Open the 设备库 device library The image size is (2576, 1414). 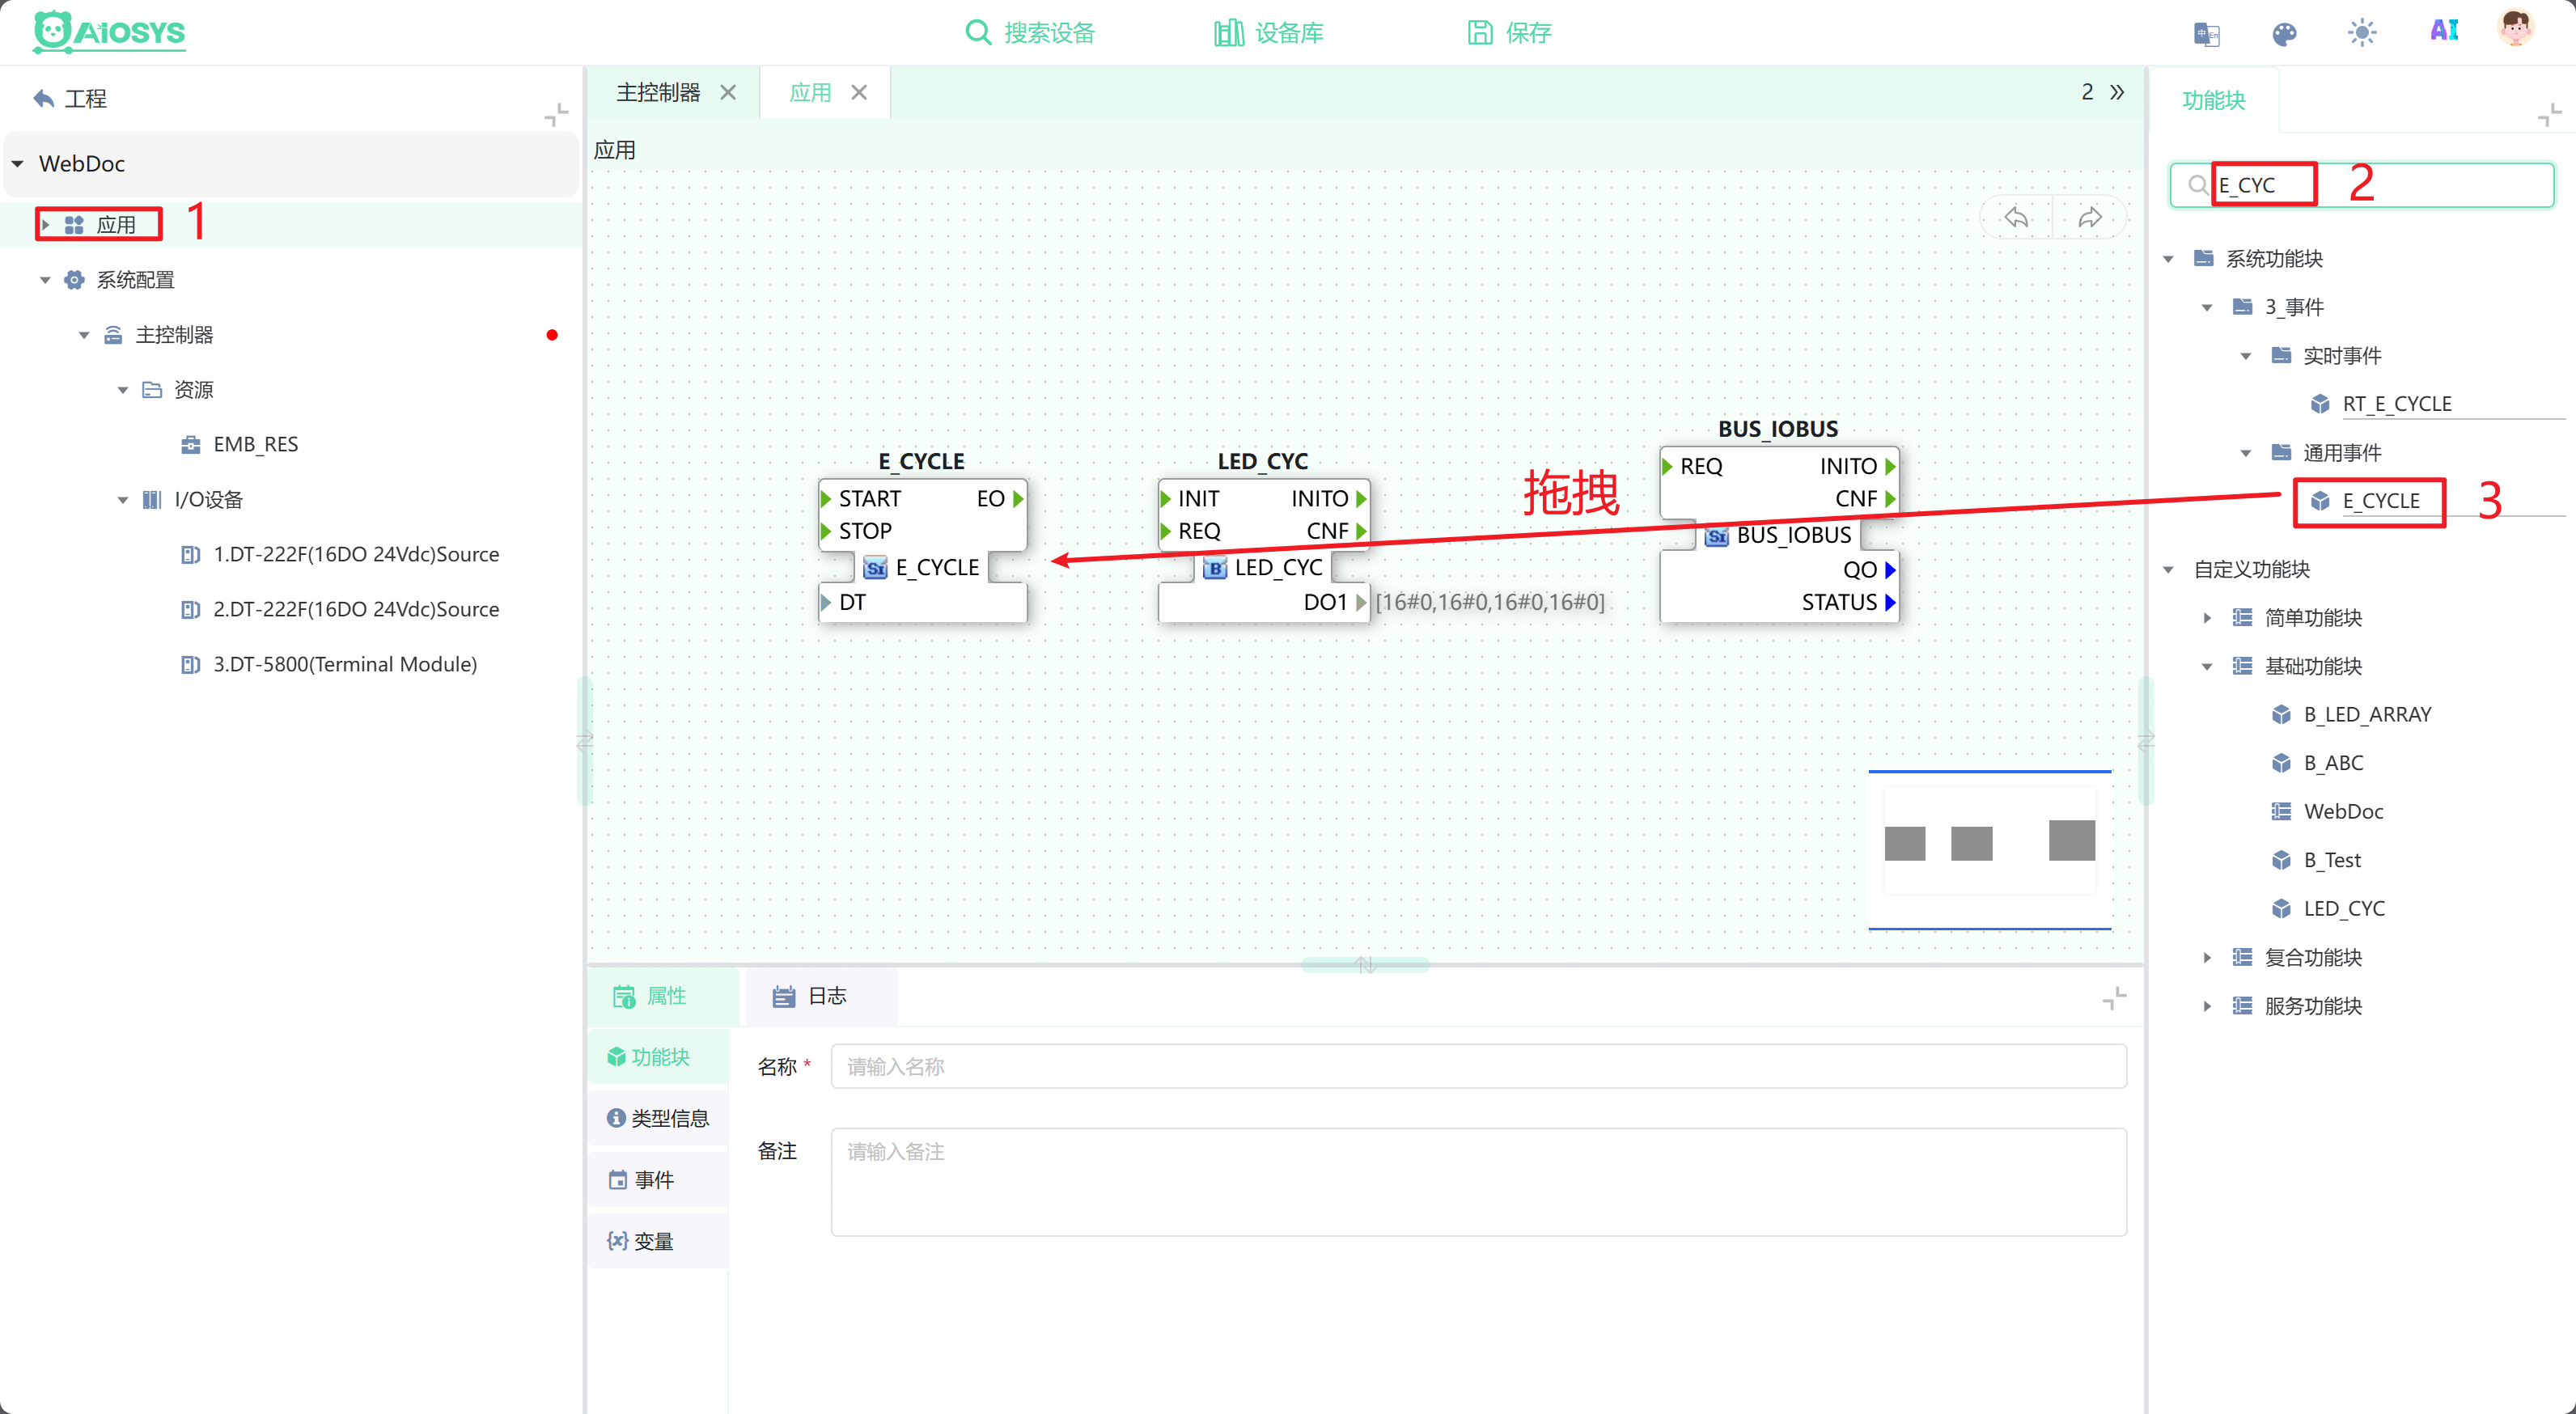[x=1268, y=33]
